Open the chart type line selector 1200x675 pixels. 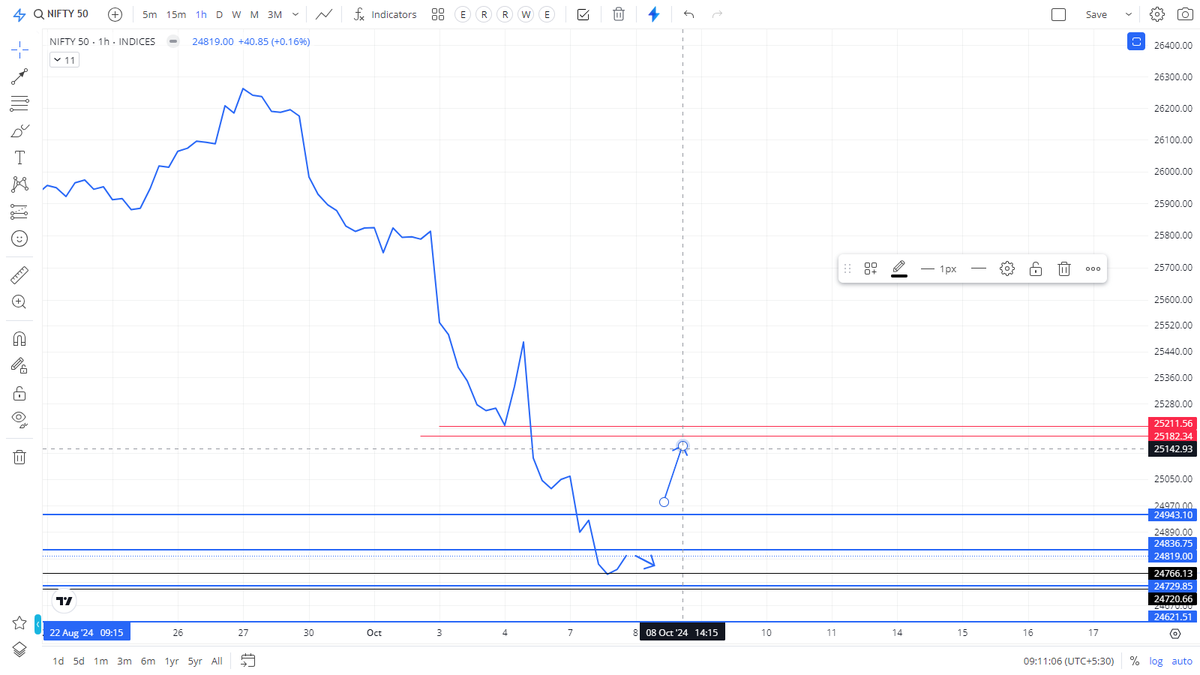pyautogui.click(x=324, y=15)
